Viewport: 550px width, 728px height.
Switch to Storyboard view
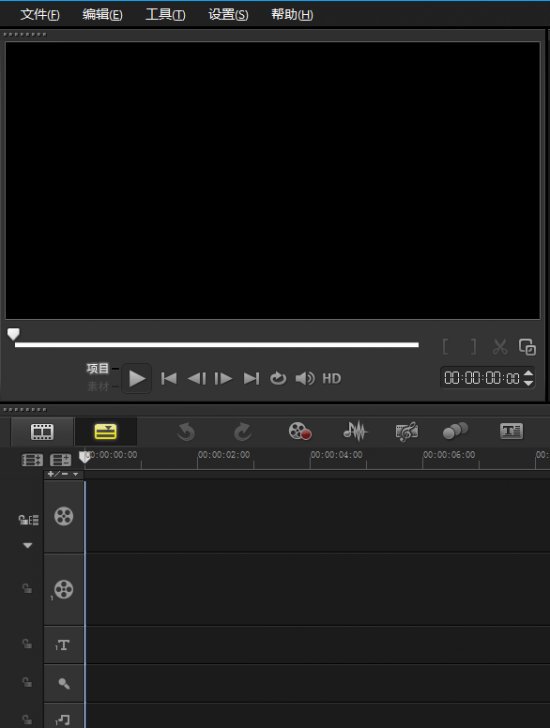(x=42, y=432)
